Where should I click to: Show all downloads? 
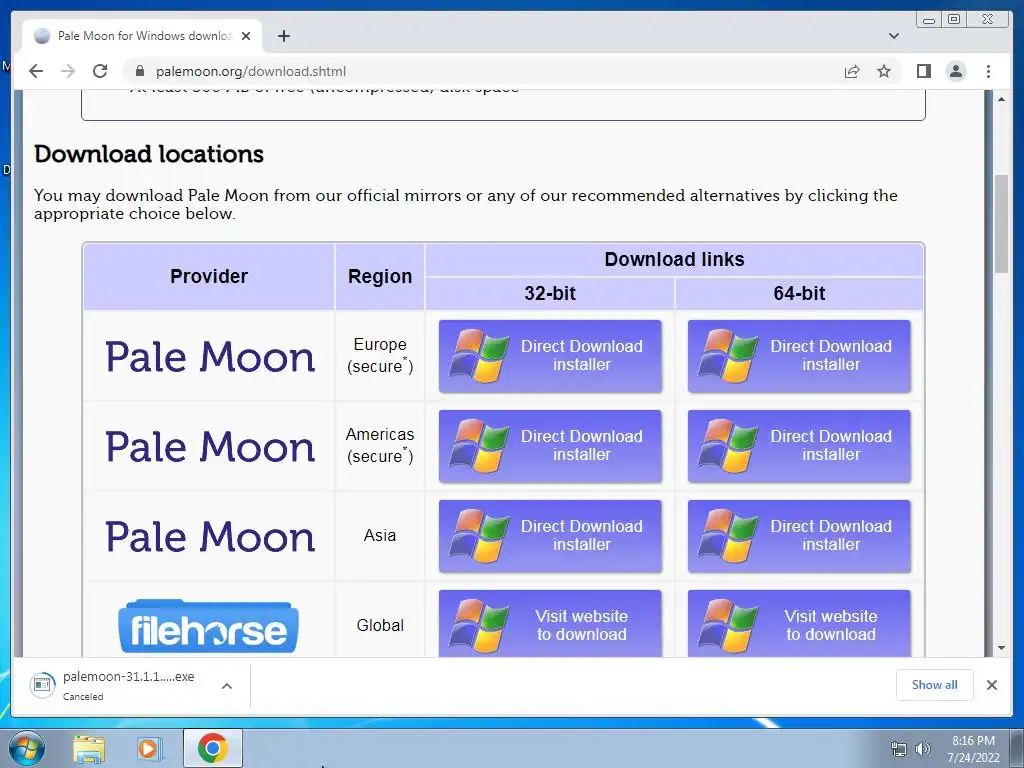pos(935,684)
